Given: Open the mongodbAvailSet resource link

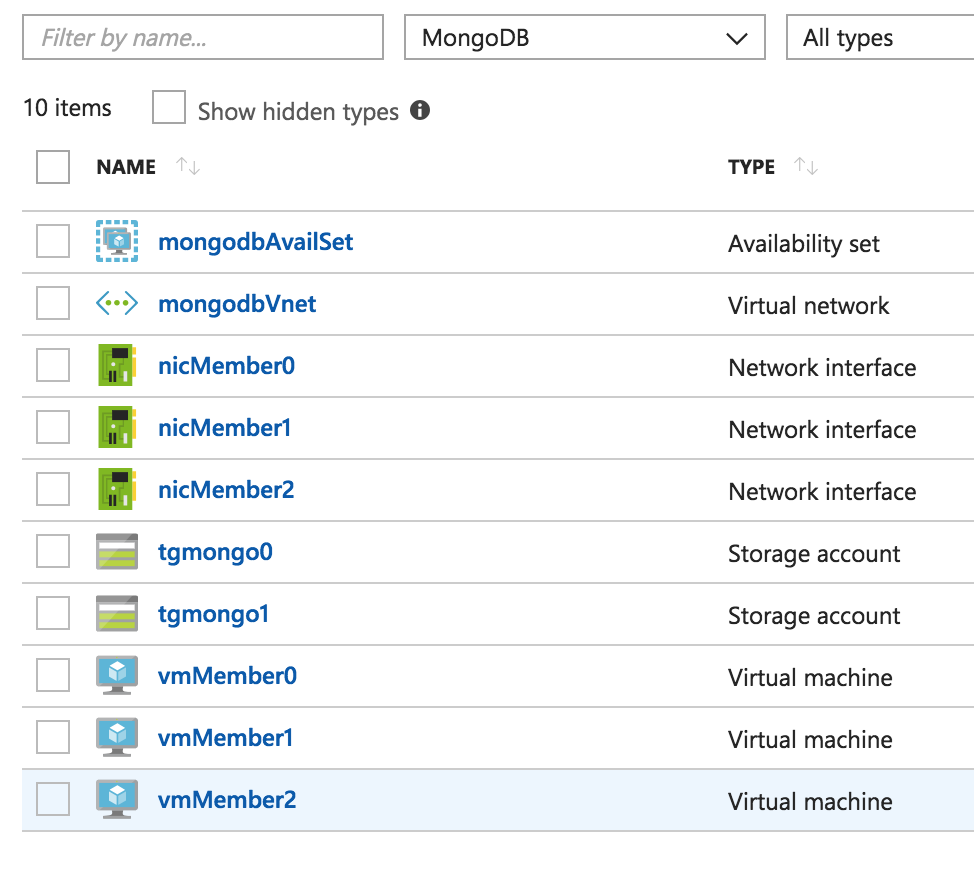Looking at the screenshot, I should pos(255,242).
